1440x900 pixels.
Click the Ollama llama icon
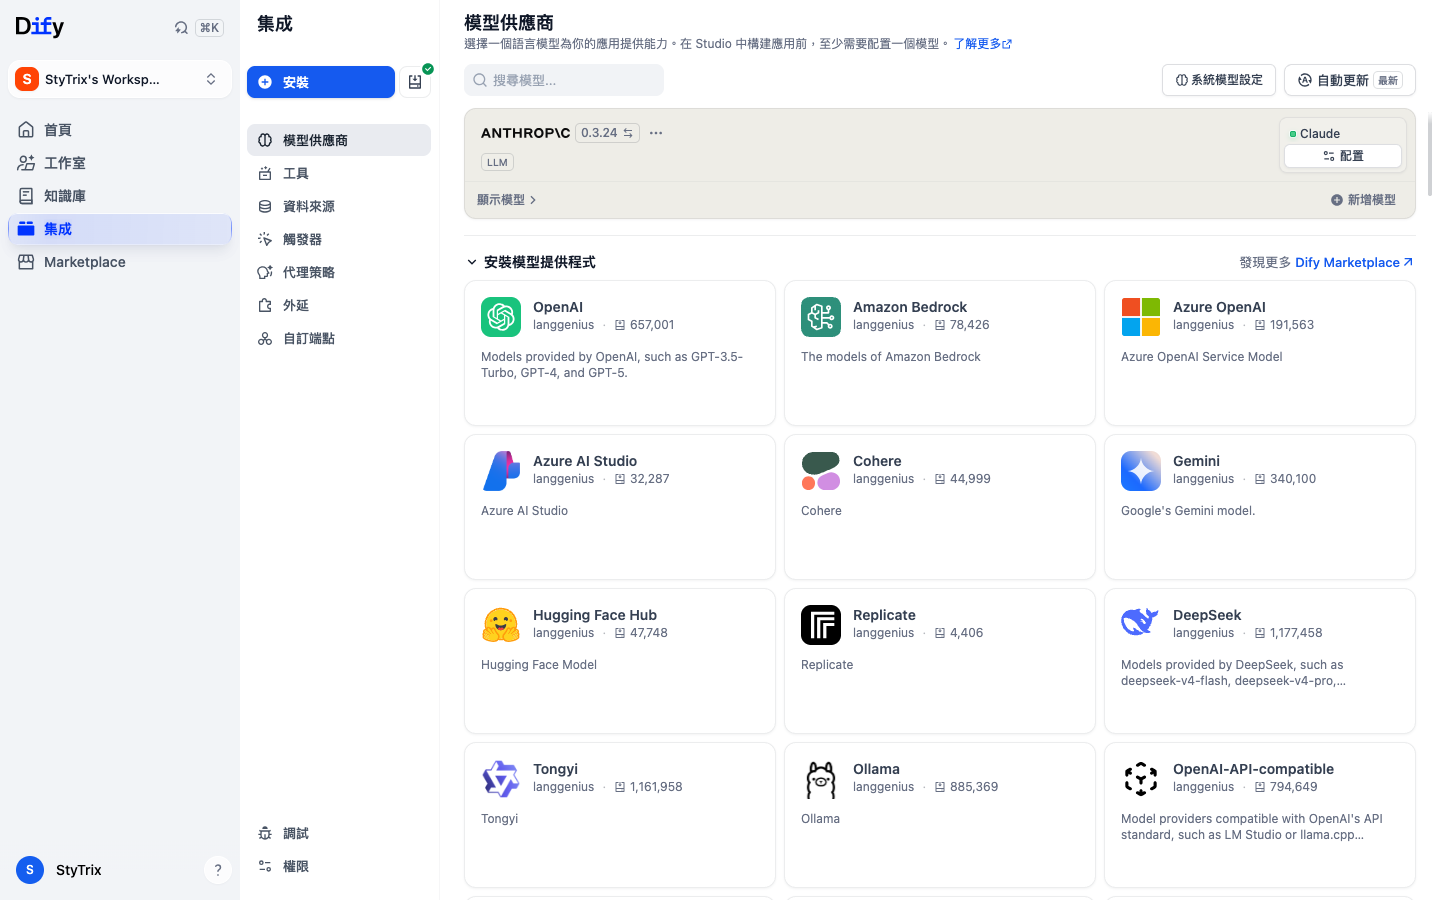pyautogui.click(x=821, y=779)
